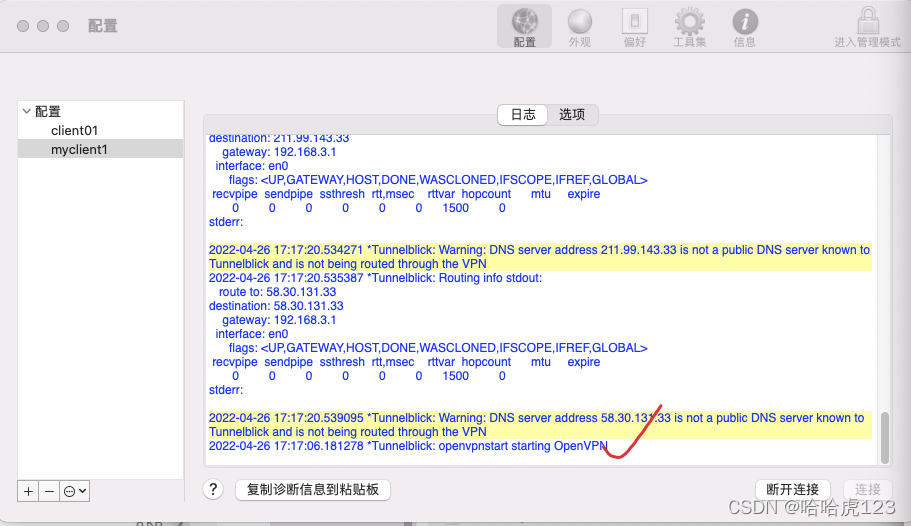Switch to the 日志 (Log) tab
Viewport: 911px width, 526px height.
[x=523, y=114]
